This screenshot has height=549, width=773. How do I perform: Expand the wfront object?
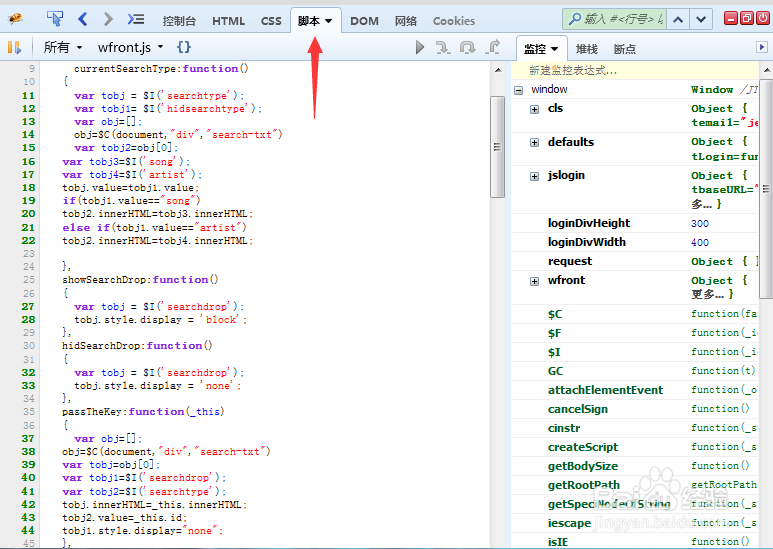pyautogui.click(x=534, y=281)
